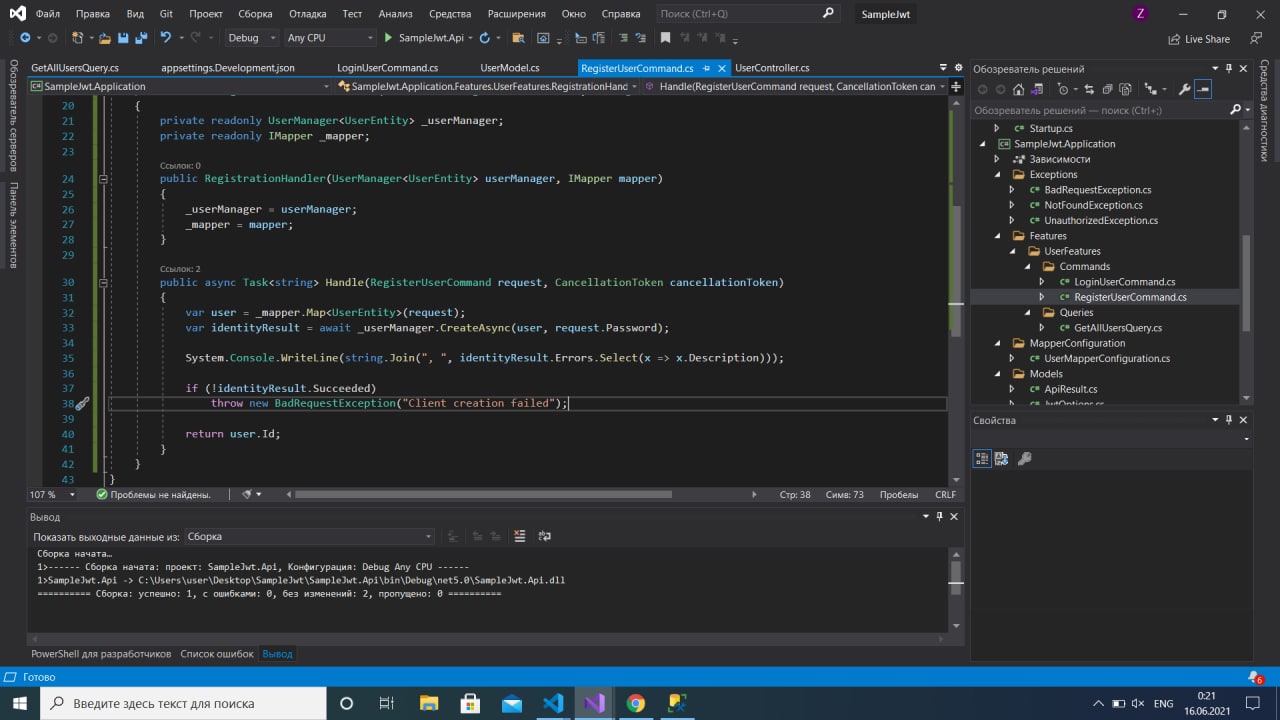
Task: Open Список ошибок tab at bottom
Action: [x=216, y=654]
